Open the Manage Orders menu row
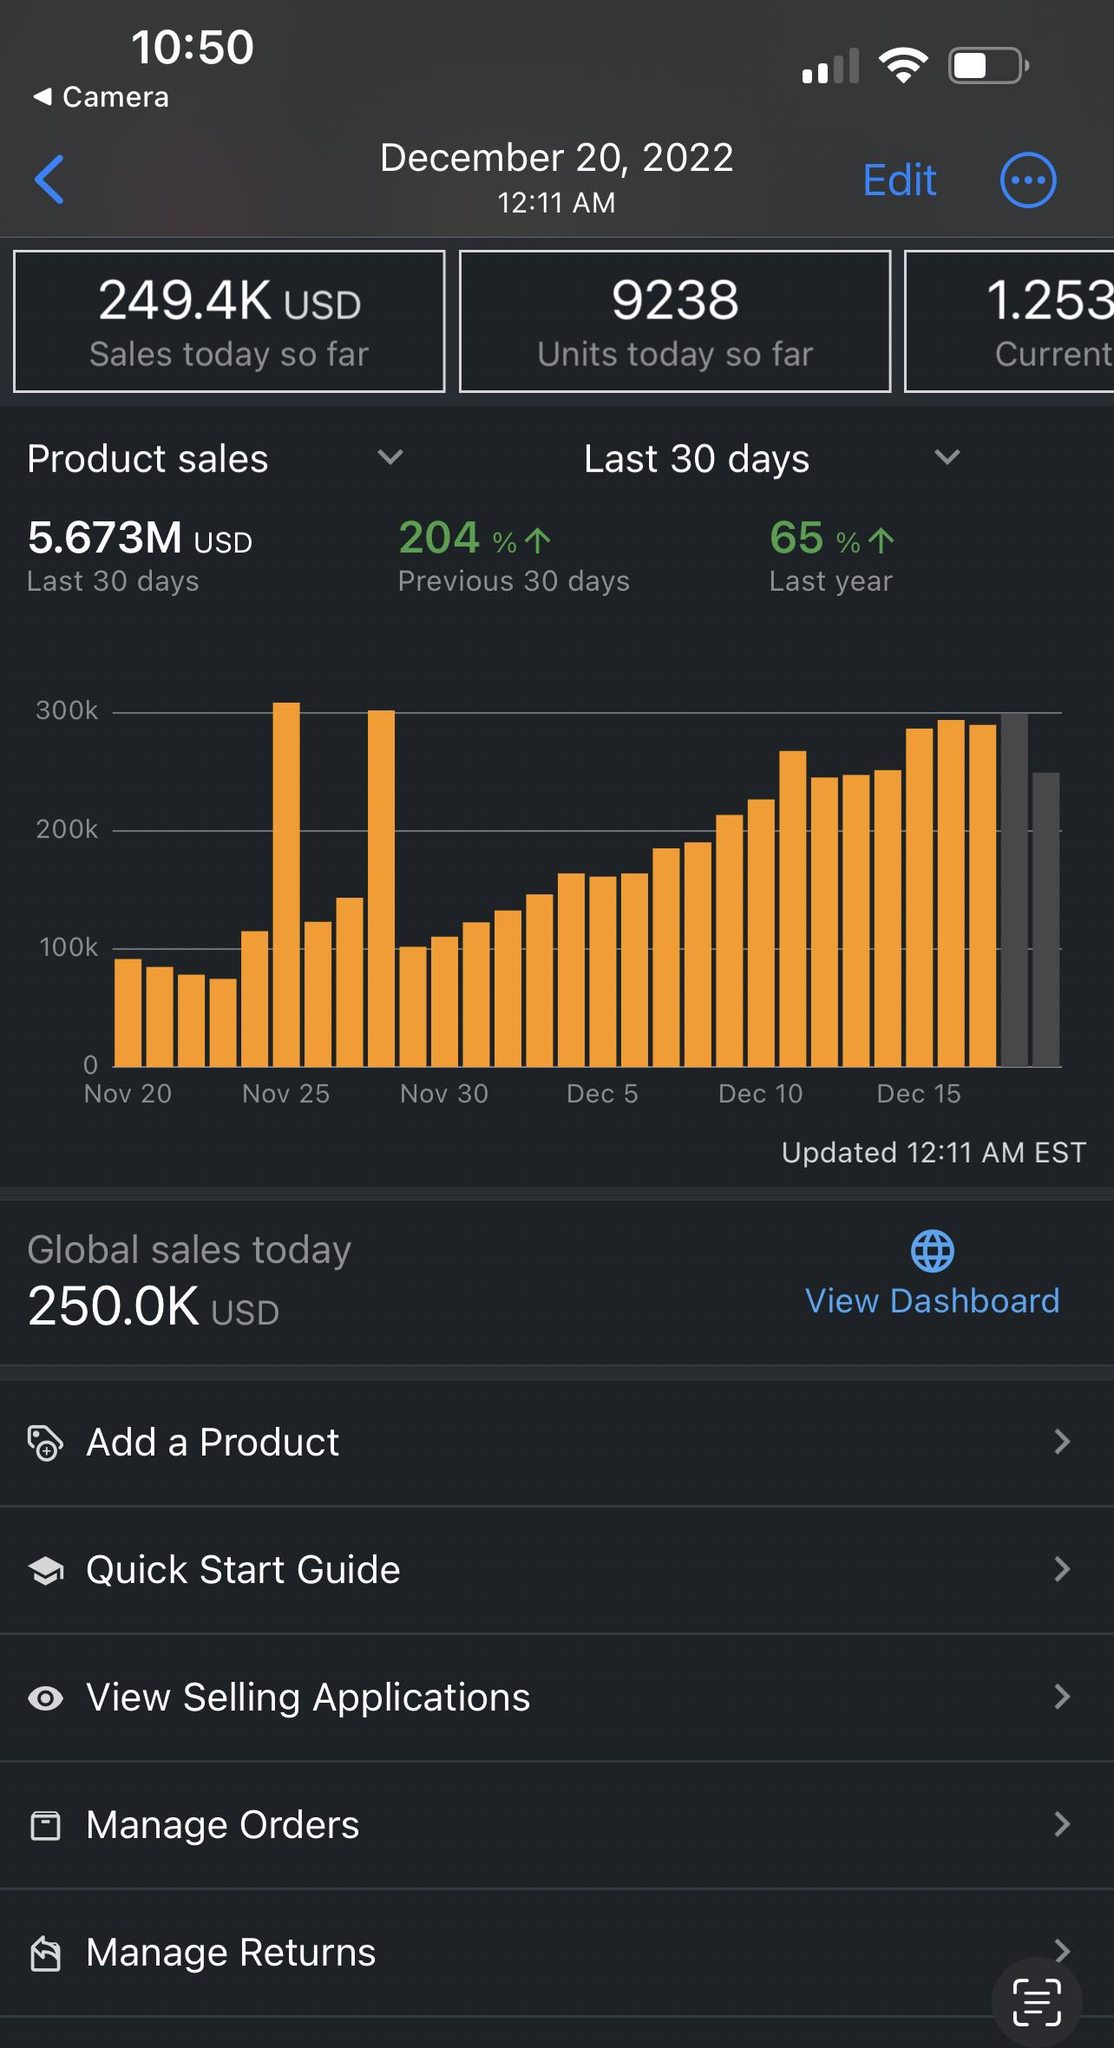Screen dimensions: 1114x2048 tap(557, 1825)
